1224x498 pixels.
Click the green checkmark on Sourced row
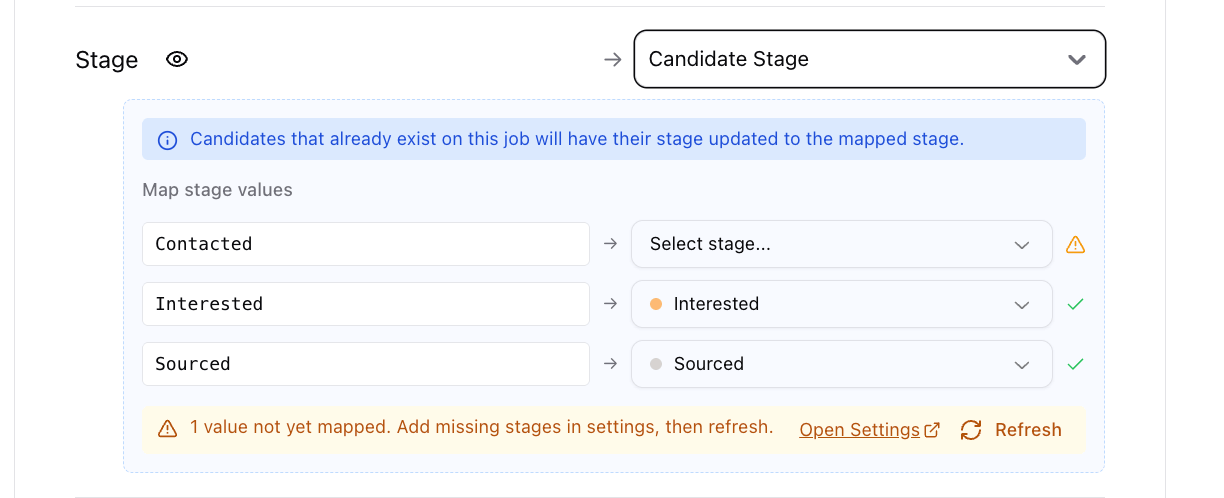1075,364
